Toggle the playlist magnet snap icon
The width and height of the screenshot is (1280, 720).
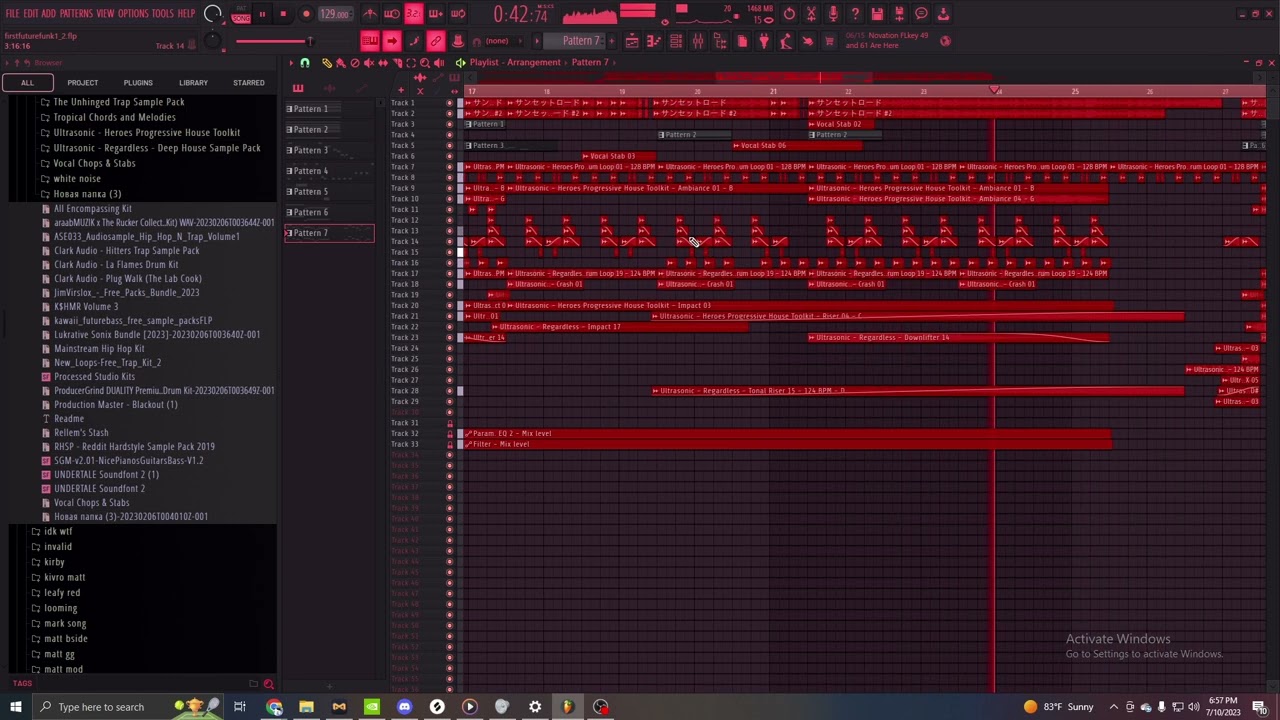(x=305, y=63)
